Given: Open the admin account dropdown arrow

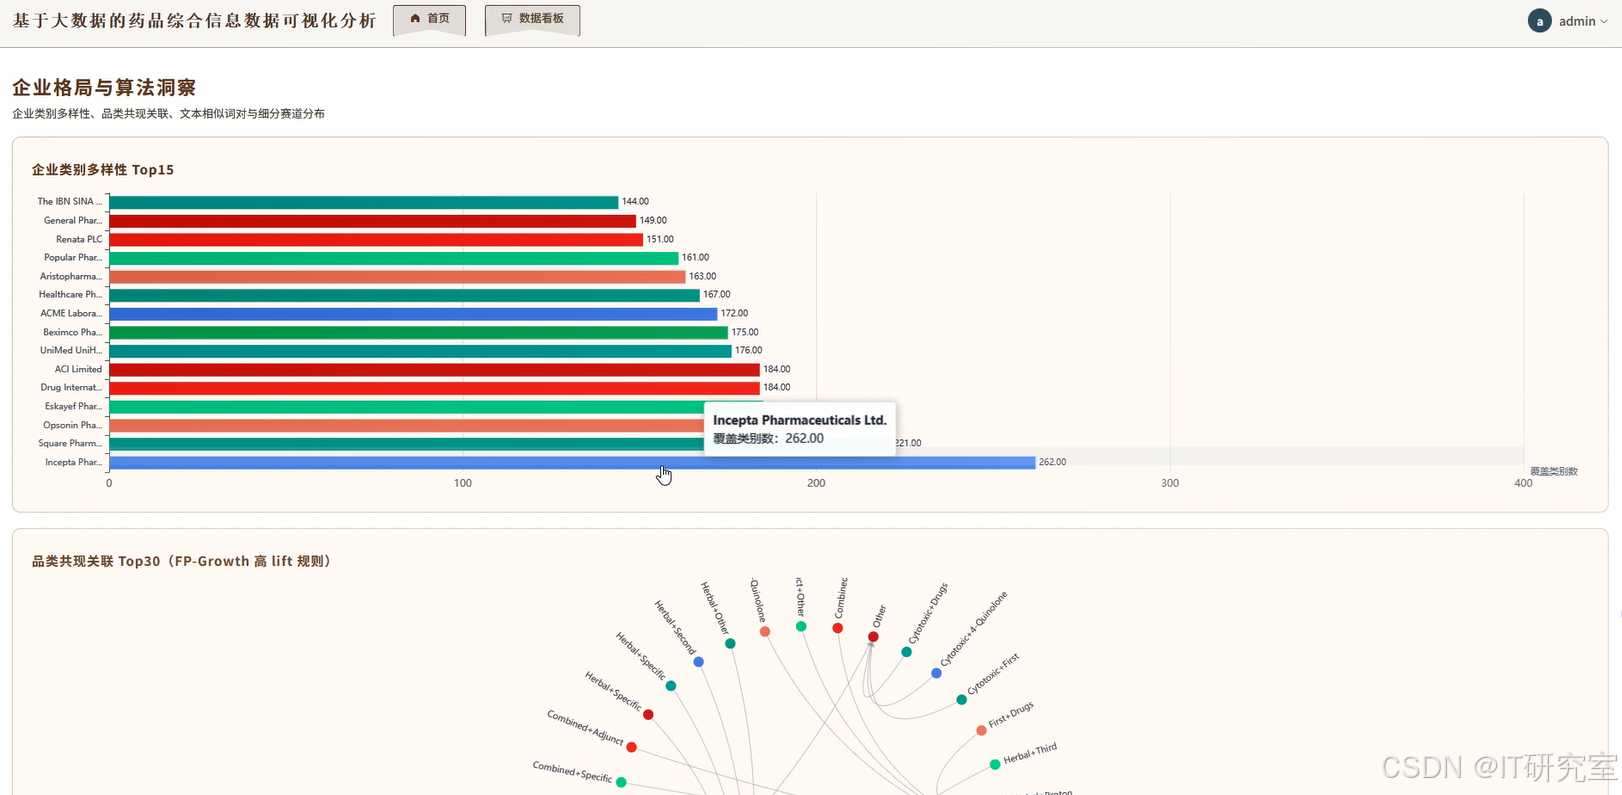Looking at the screenshot, I should [x=1604, y=22].
